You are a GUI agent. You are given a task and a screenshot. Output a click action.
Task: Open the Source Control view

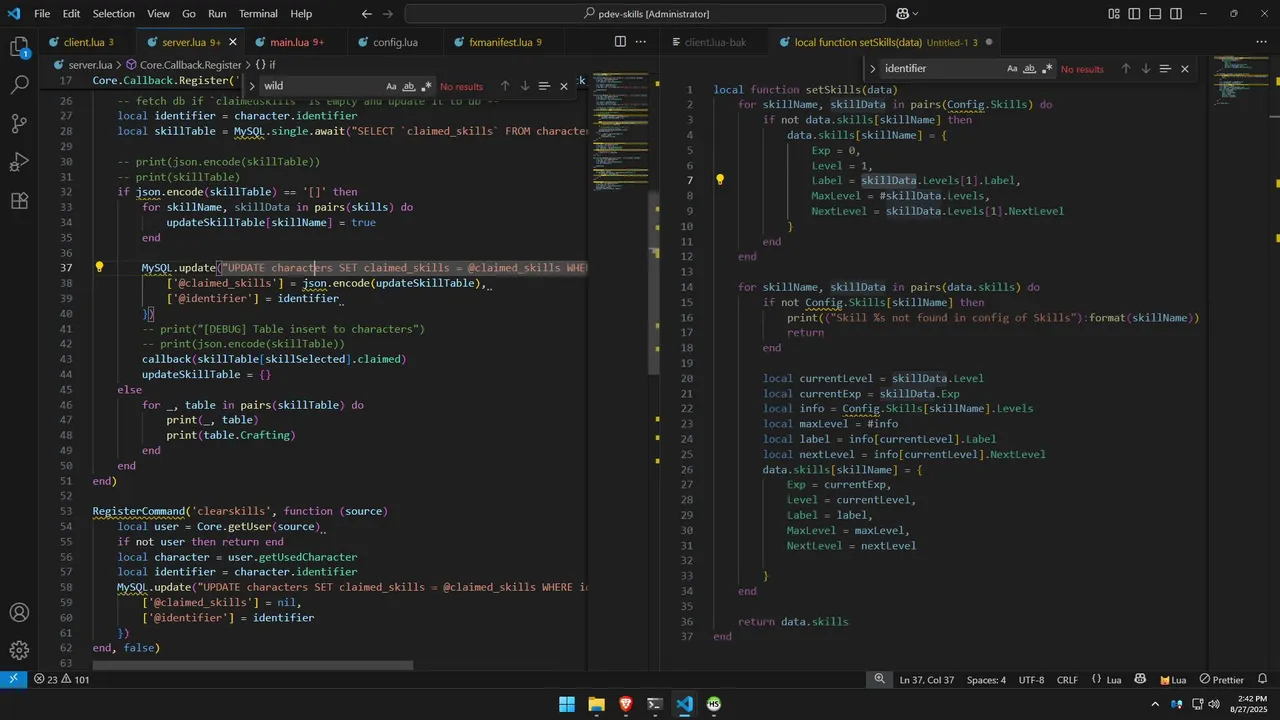pos(19,124)
